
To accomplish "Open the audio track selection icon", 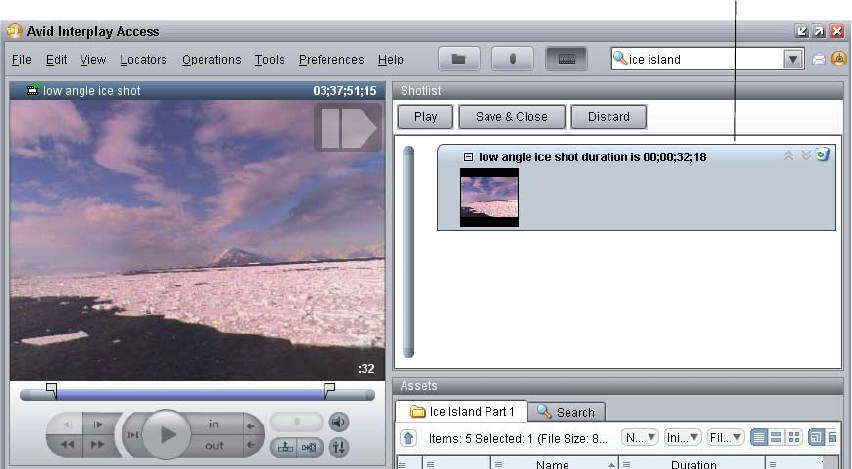I will pyautogui.click(x=339, y=447).
